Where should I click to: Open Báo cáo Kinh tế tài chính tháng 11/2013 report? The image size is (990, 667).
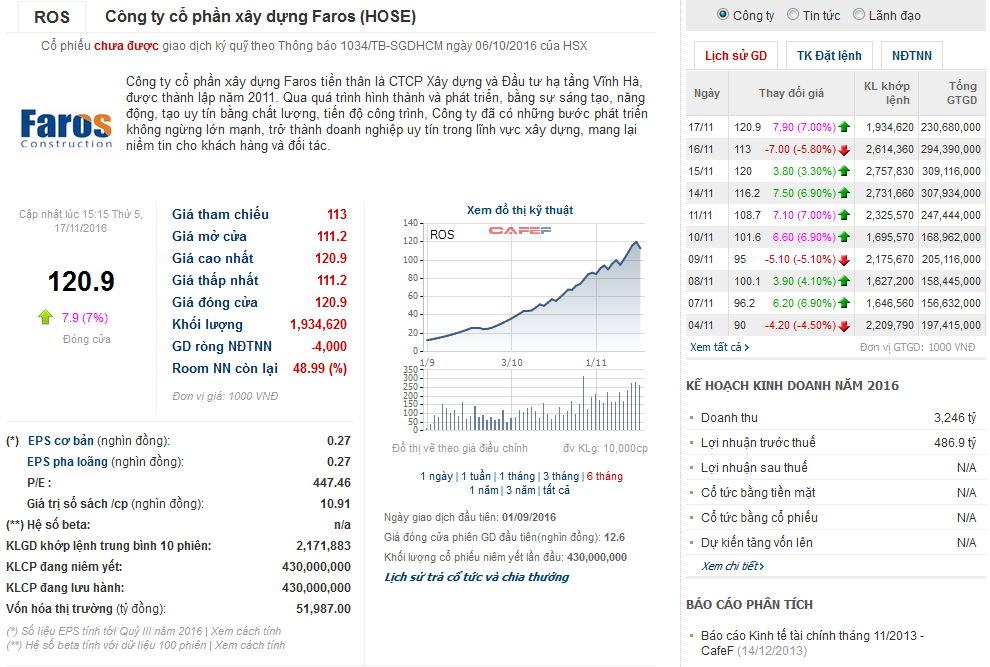[812, 643]
